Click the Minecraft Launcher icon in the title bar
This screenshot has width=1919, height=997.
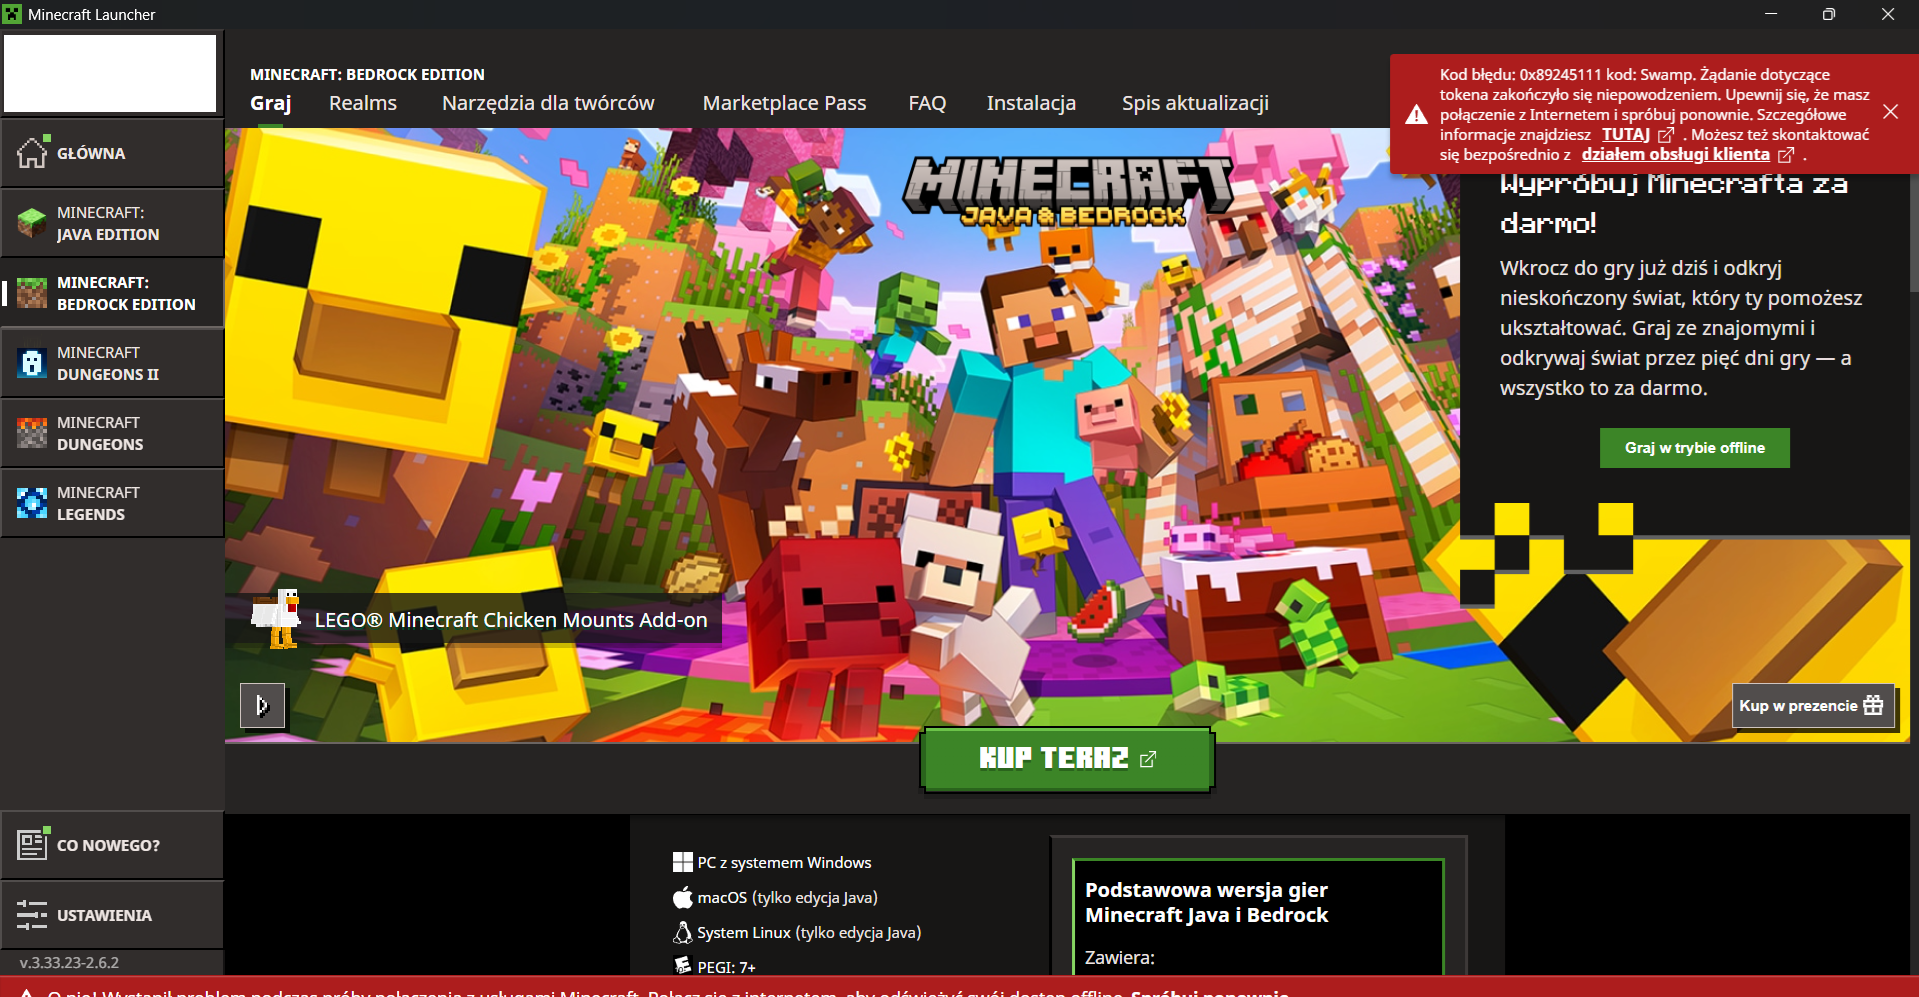[x=12, y=14]
